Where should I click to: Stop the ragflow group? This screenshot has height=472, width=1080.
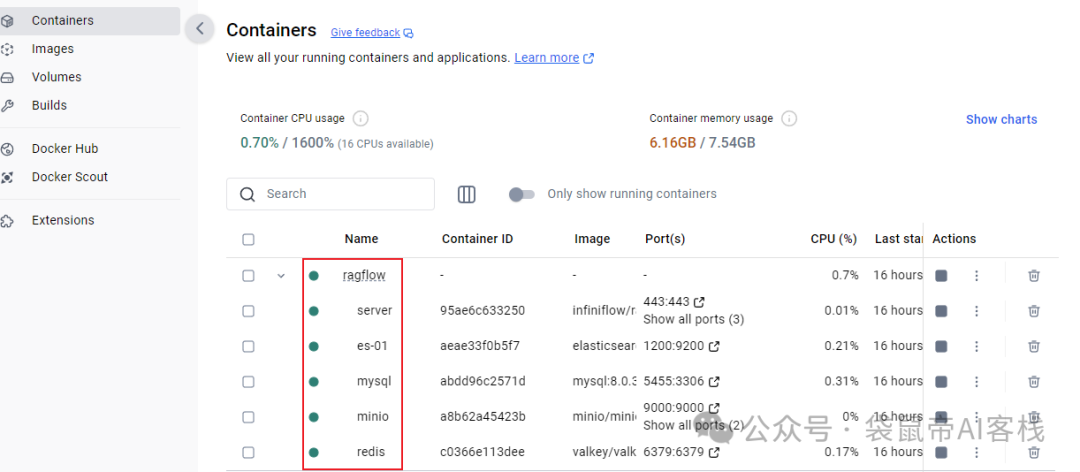pyautogui.click(x=941, y=276)
